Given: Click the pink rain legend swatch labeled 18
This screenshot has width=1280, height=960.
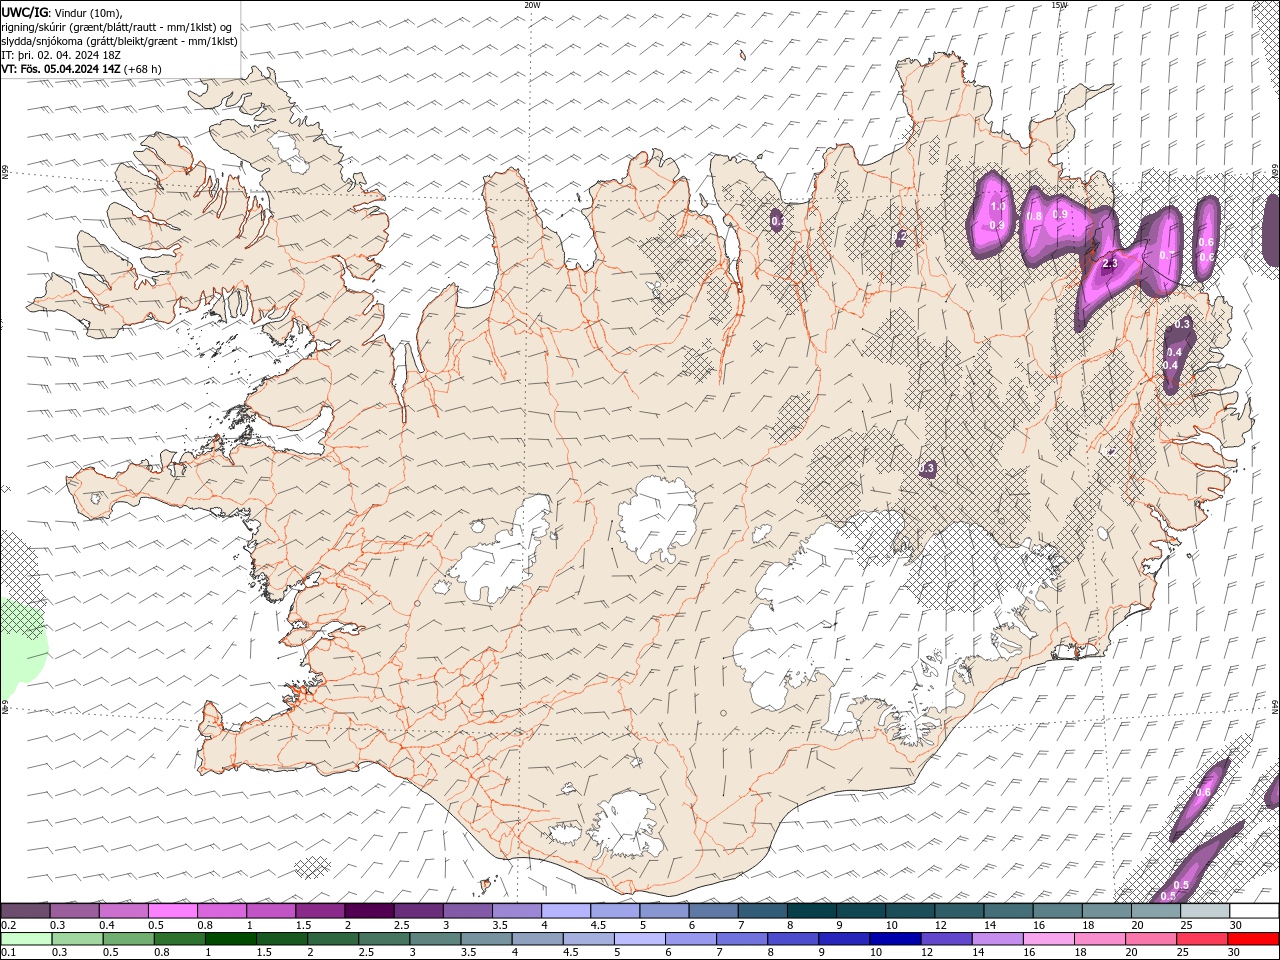Looking at the screenshot, I should click(1099, 939).
